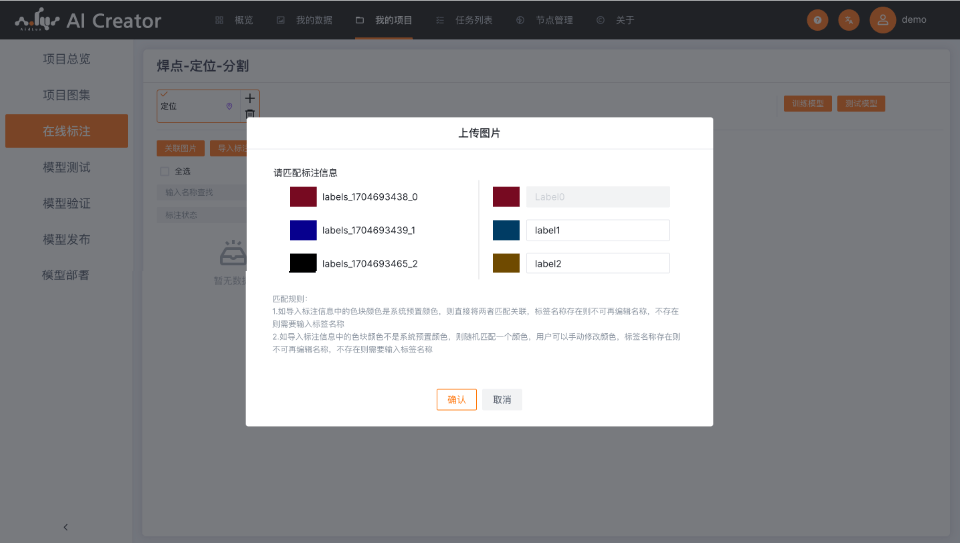This screenshot has width=960, height=543.
Task: Open the demo user avatar icon
Action: 882,20
